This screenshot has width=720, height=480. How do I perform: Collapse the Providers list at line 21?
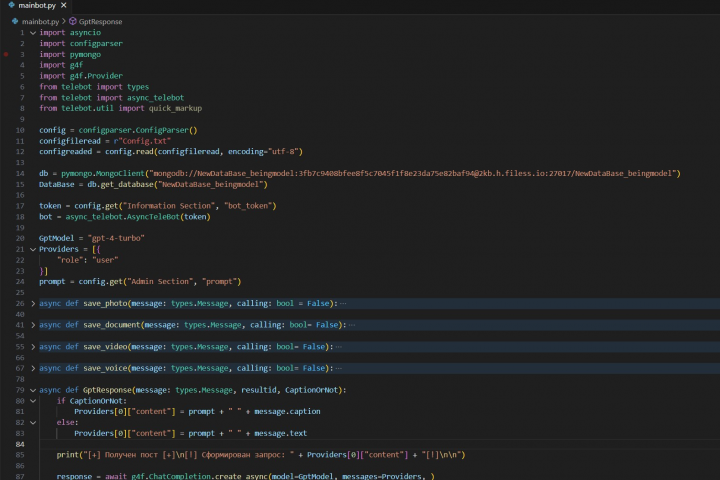(33, 249)
